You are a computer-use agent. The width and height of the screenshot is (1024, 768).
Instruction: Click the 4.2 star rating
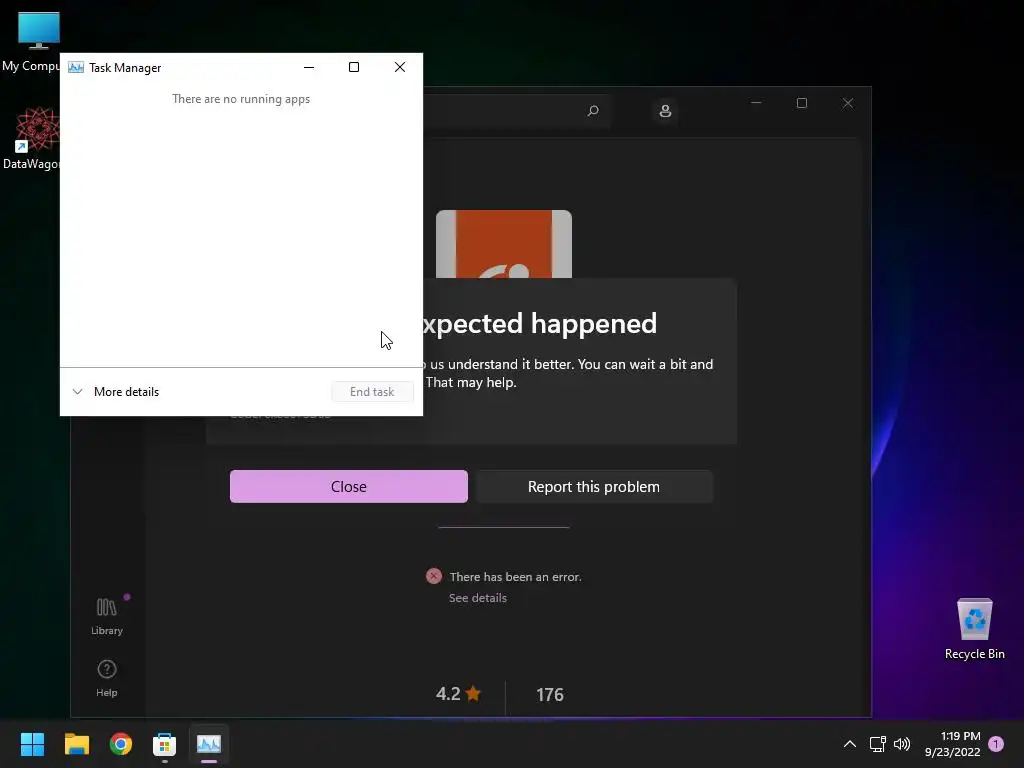click(x=458, y=694)
